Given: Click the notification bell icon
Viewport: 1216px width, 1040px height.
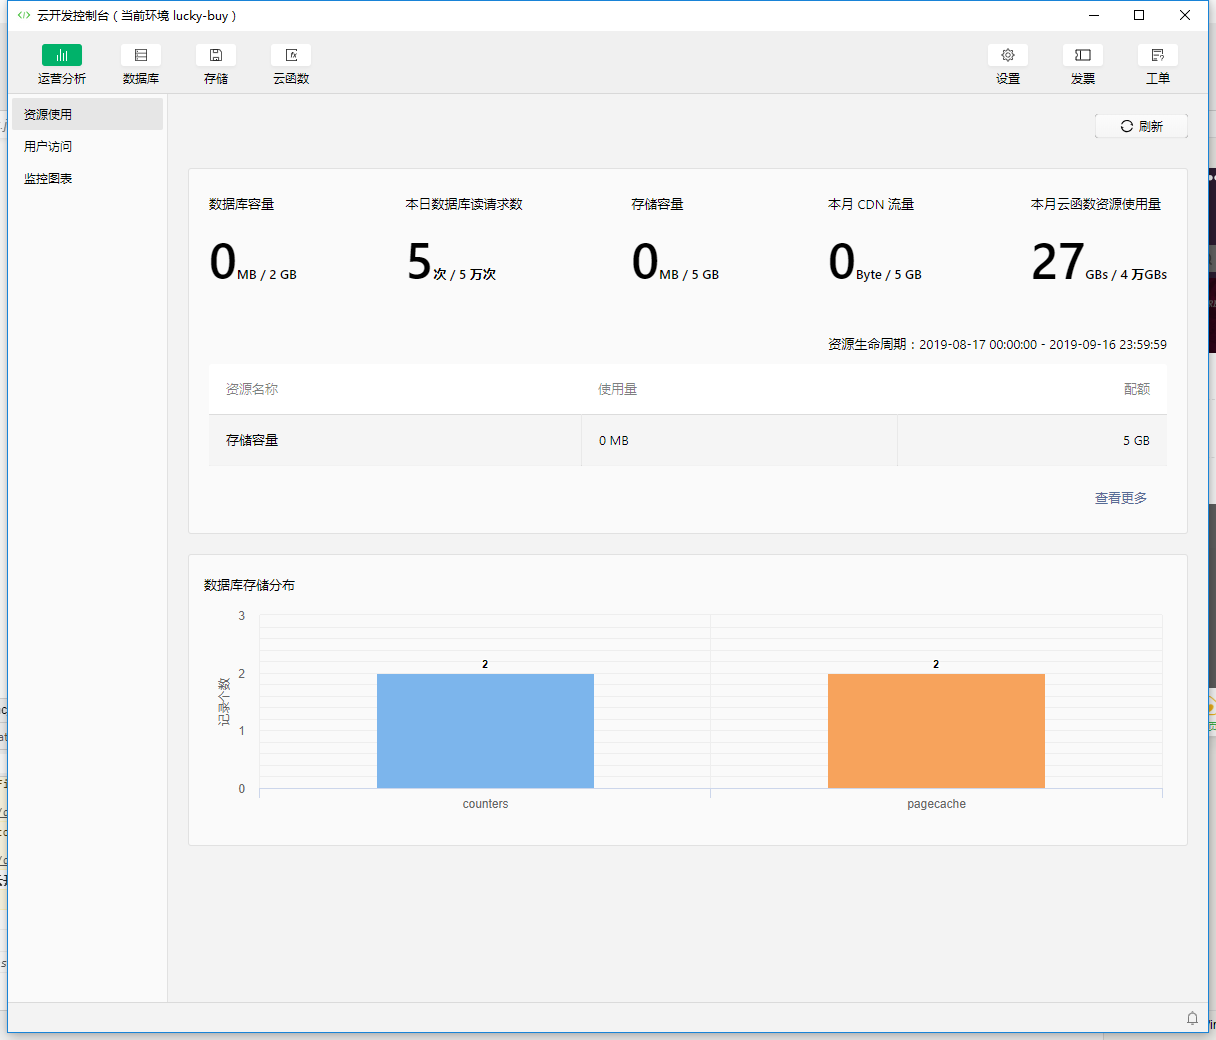Looking at the screenshot, I should 1192,1018.
